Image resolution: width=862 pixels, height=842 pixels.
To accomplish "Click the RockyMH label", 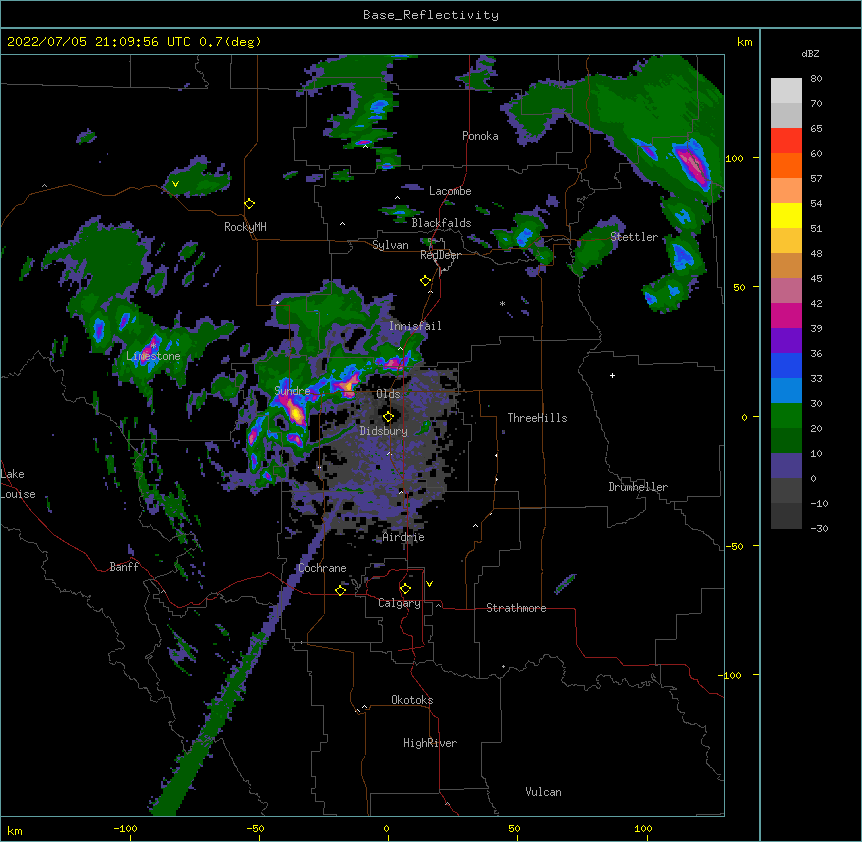I will [x=245, y=227].
